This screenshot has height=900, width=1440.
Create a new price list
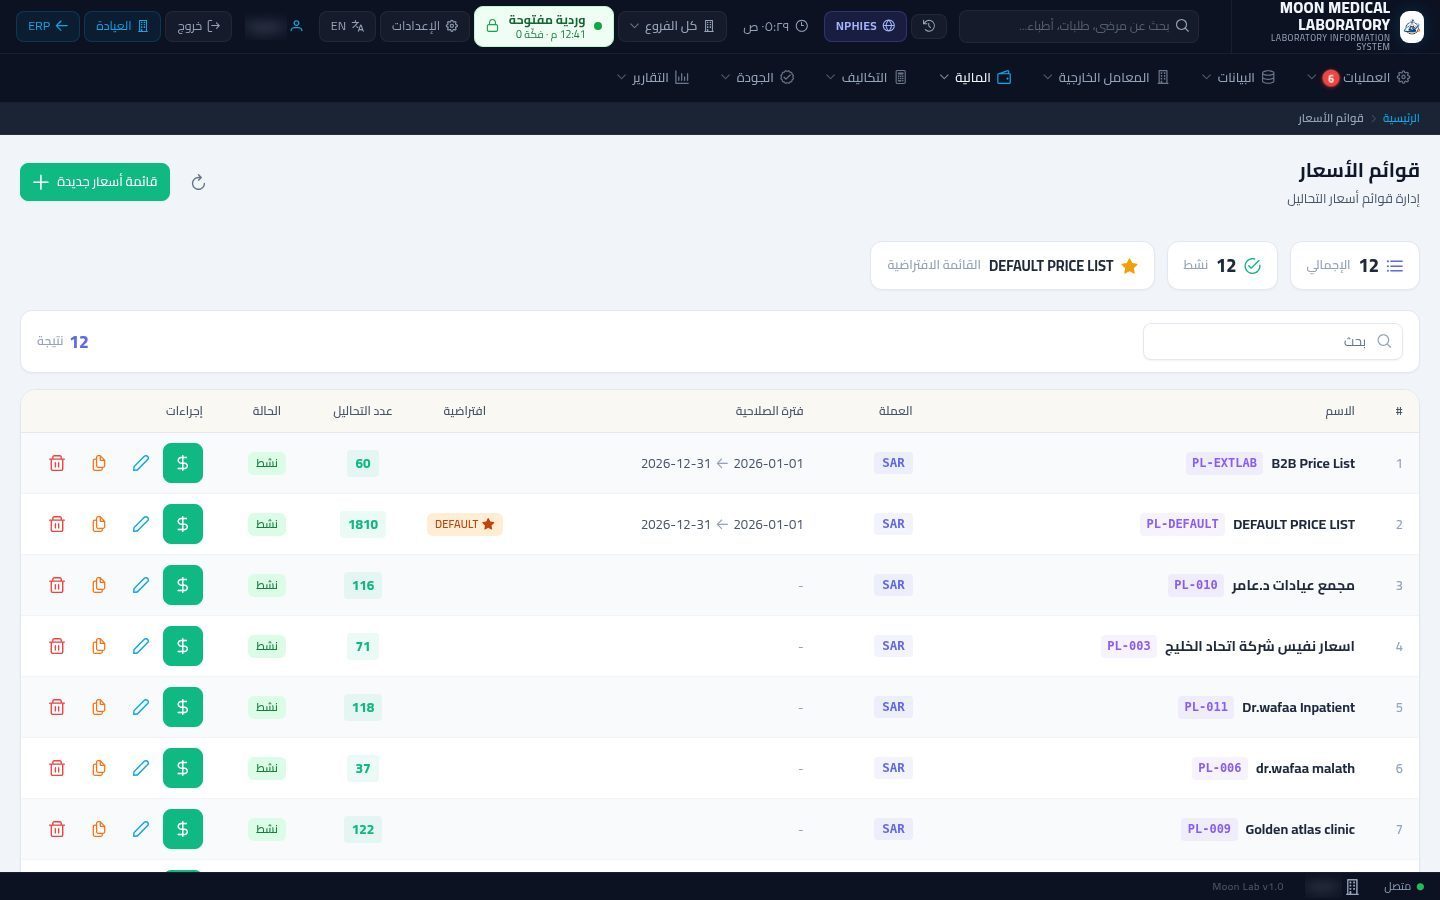[x=95, y=182]
